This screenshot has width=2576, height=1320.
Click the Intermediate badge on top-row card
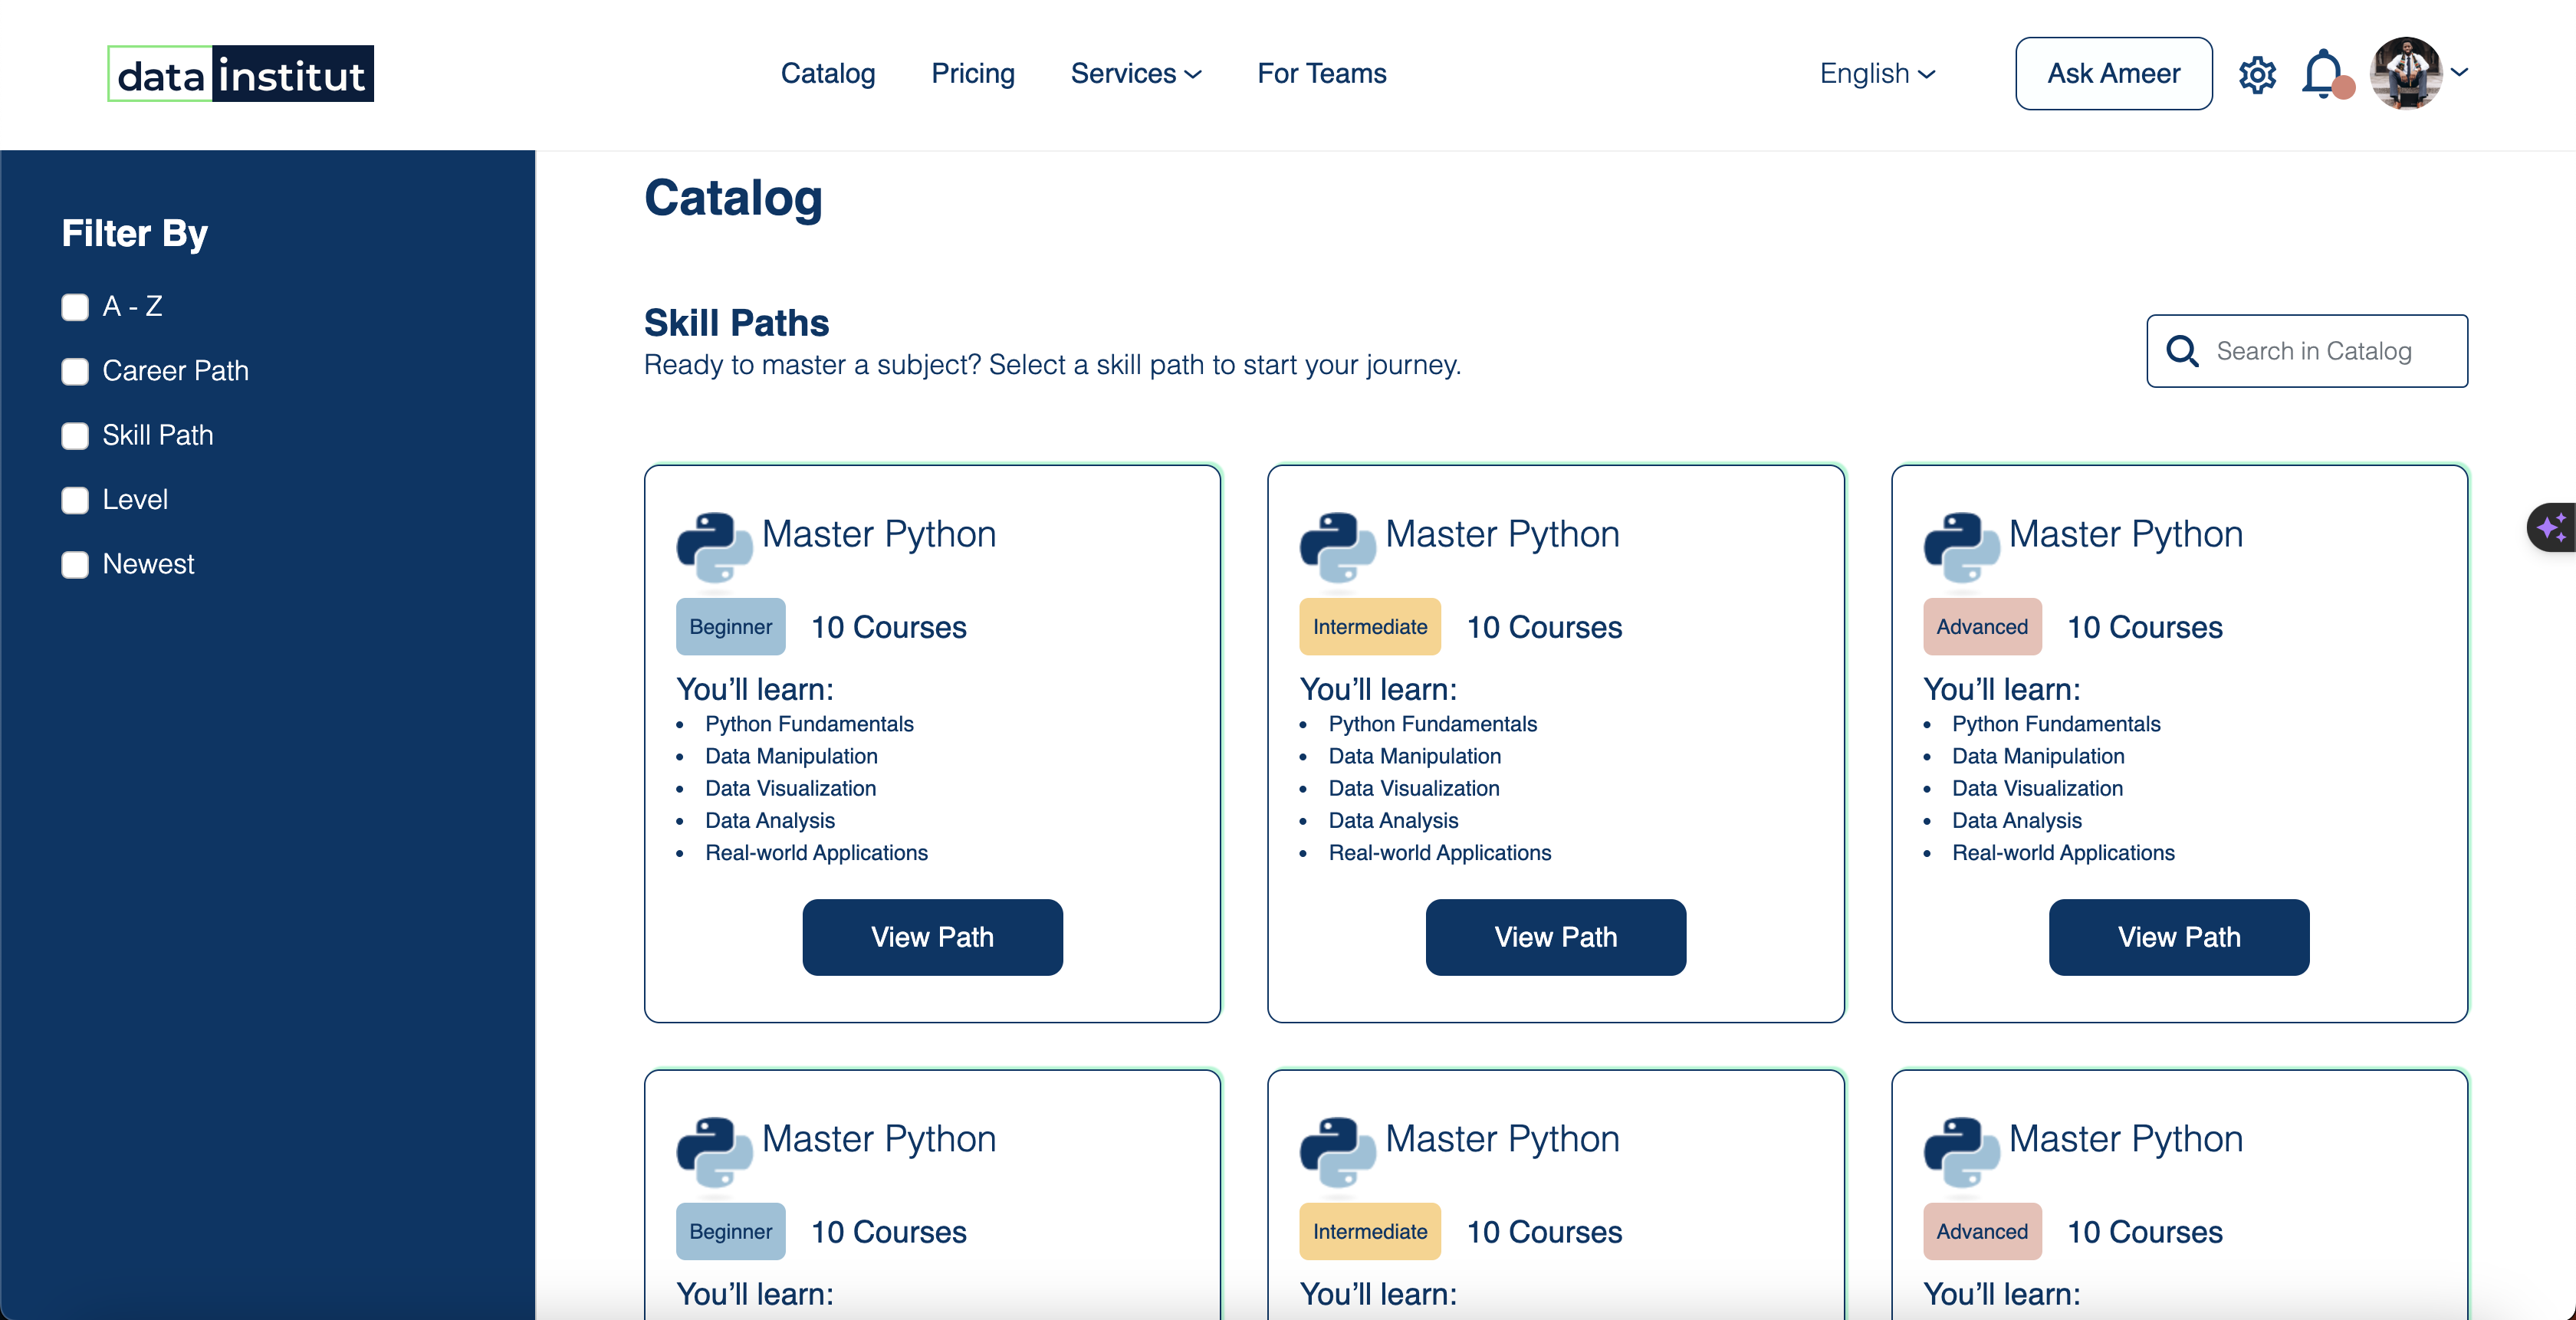point(1369,627)
